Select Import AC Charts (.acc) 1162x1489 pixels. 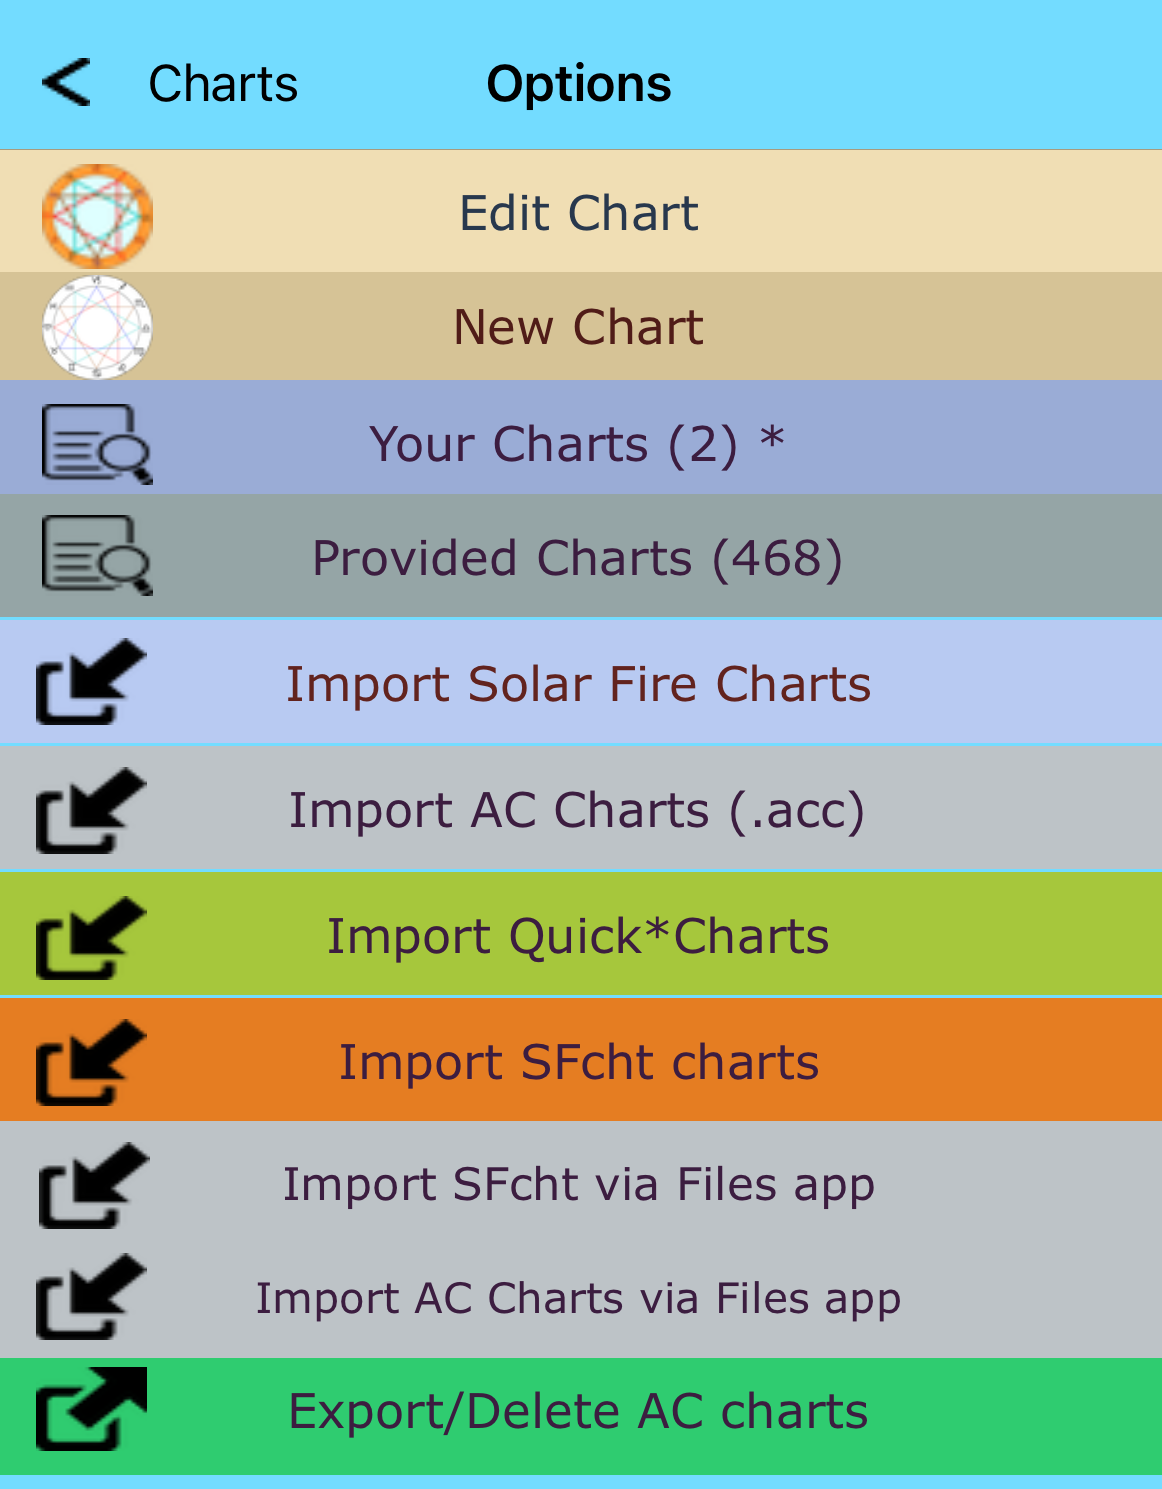(x=577, y=810)
